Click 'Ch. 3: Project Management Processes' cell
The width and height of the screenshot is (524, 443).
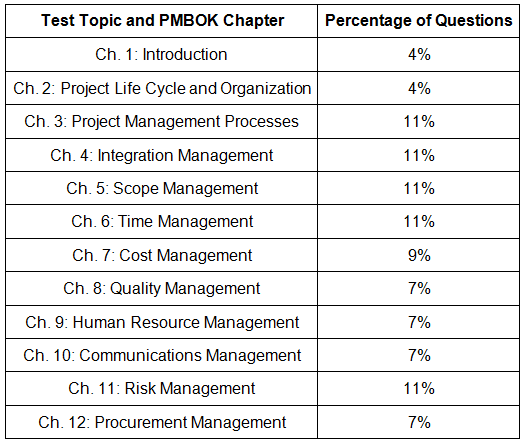point(161,122)
